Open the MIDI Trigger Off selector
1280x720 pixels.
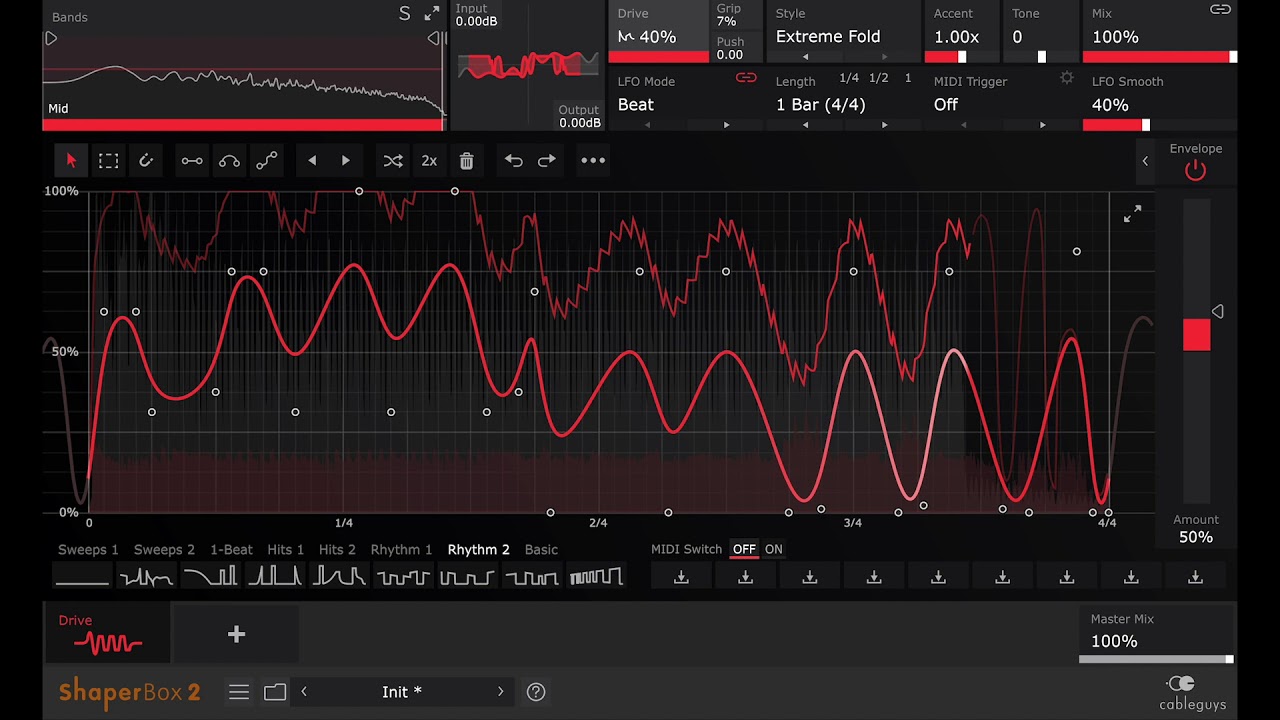[946, 105]
